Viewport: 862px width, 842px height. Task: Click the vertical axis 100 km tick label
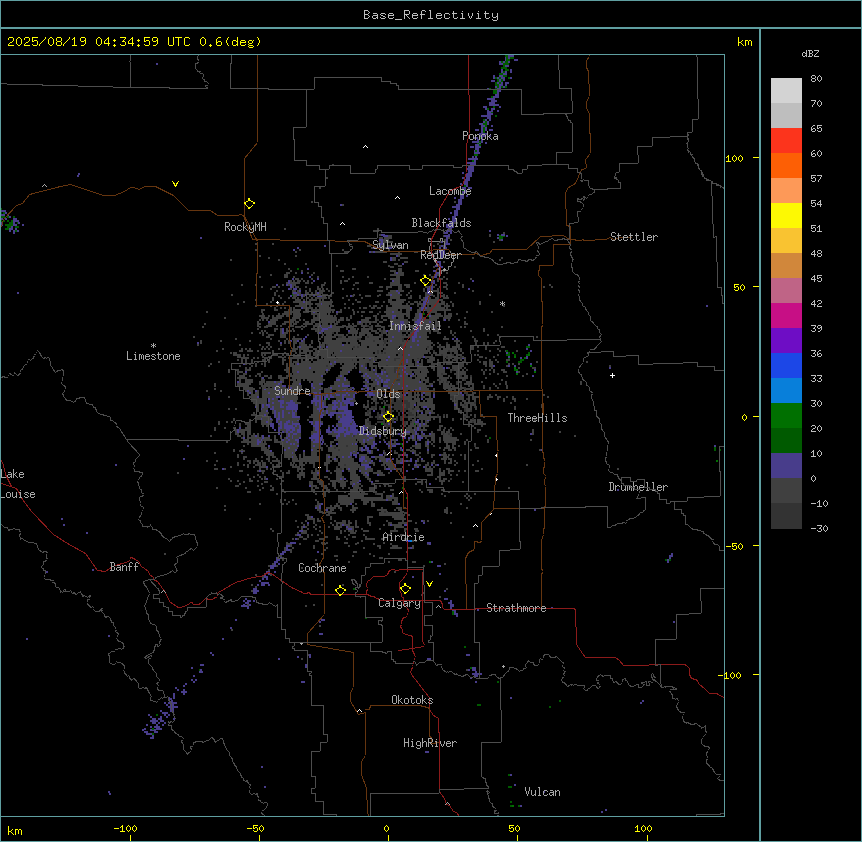pos(734,158)
